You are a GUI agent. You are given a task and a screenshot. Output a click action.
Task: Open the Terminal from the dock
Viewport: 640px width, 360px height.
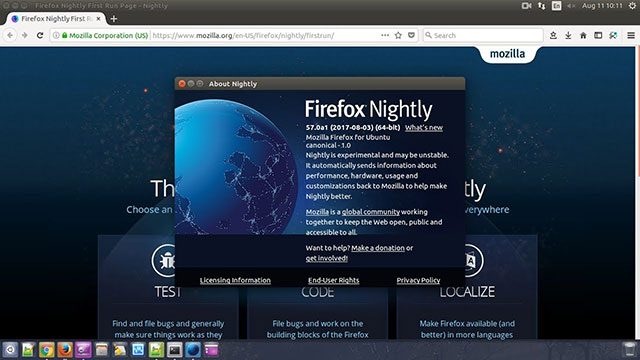[x=175, y=350]
